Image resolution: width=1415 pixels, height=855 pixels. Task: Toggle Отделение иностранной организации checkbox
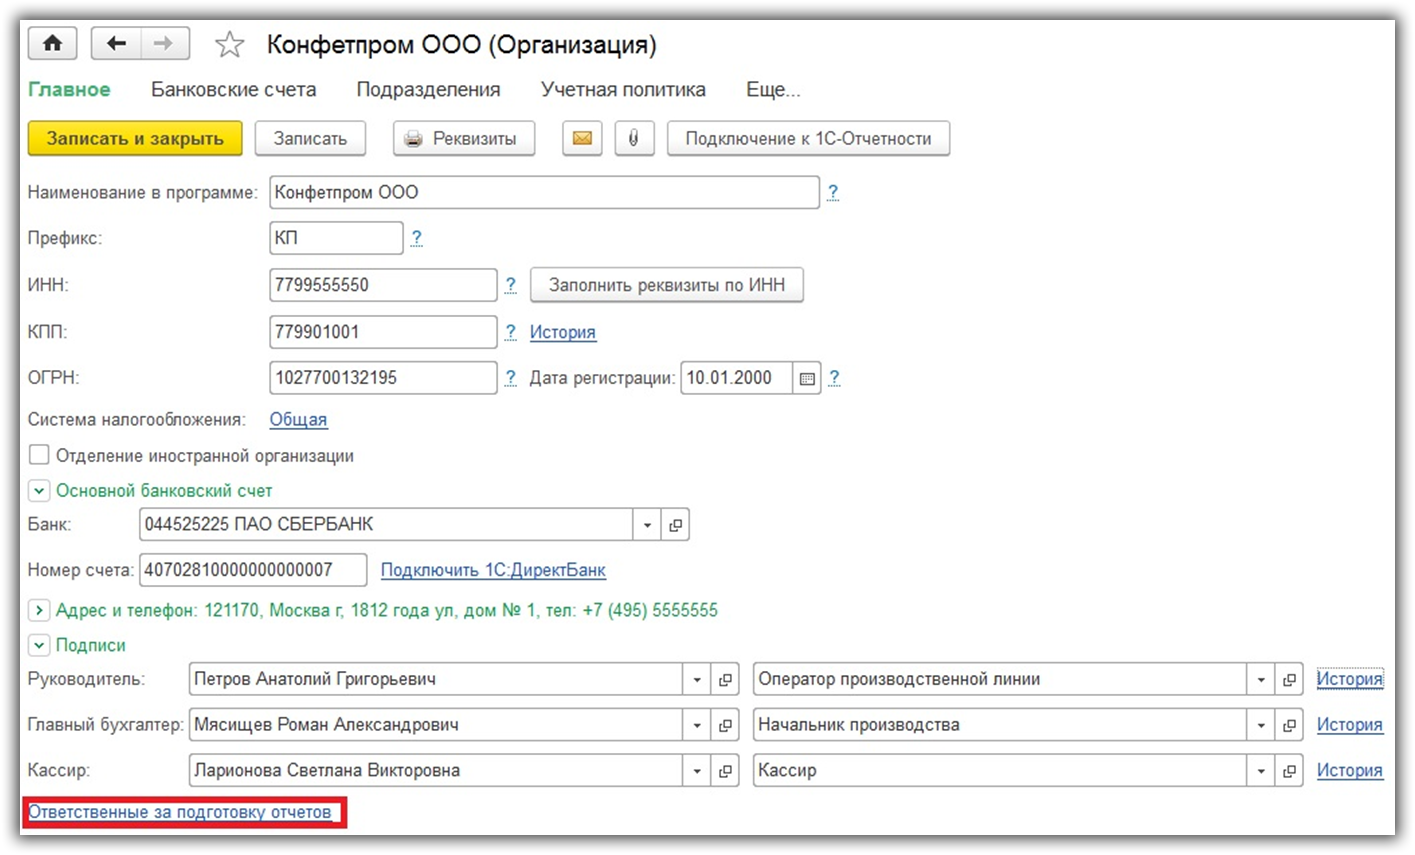[x=39, y=455]
